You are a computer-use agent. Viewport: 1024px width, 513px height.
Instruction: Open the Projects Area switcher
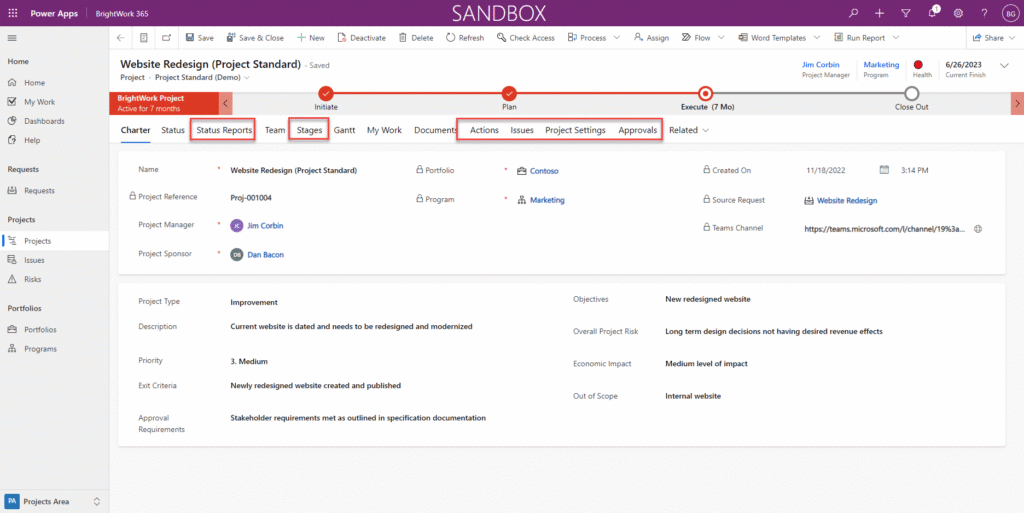(54, 501)
